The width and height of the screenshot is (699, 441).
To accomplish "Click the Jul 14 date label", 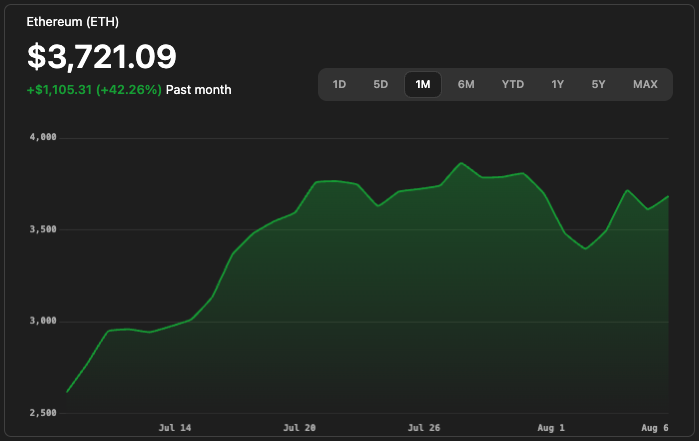I will tap(175, 428).
